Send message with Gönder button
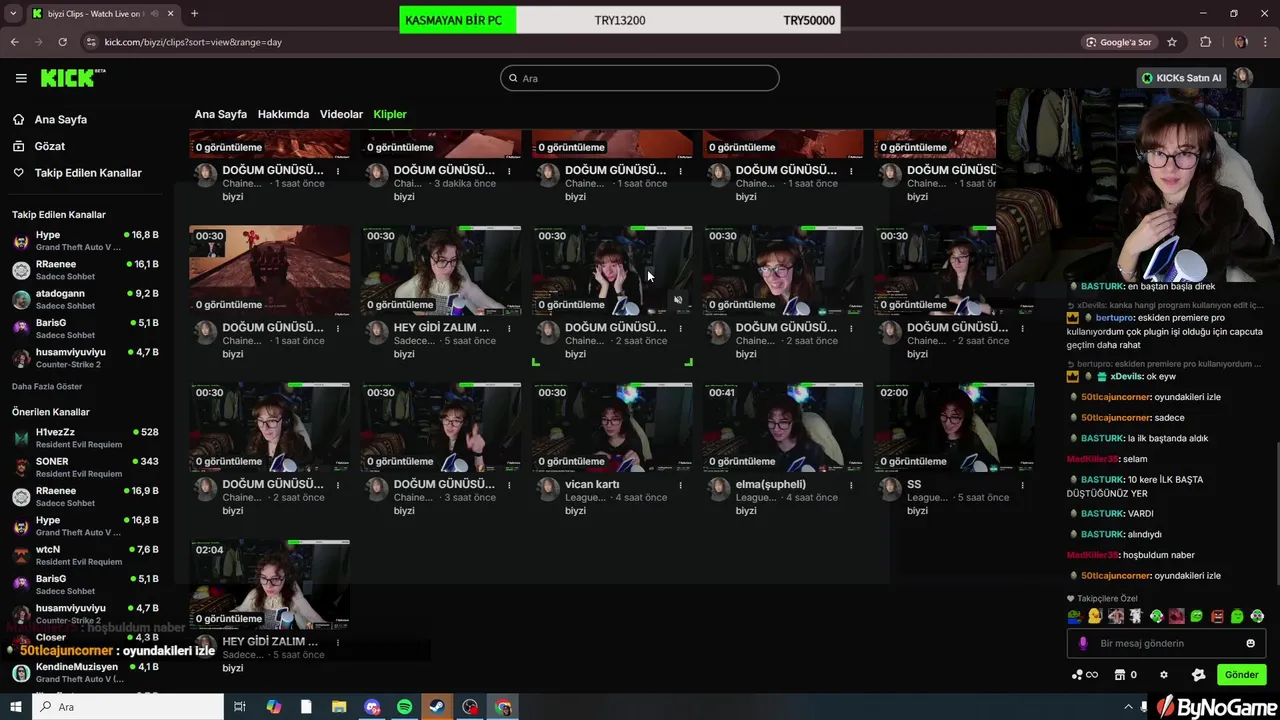This screenshot has height=720, width=1280. 1241,675
